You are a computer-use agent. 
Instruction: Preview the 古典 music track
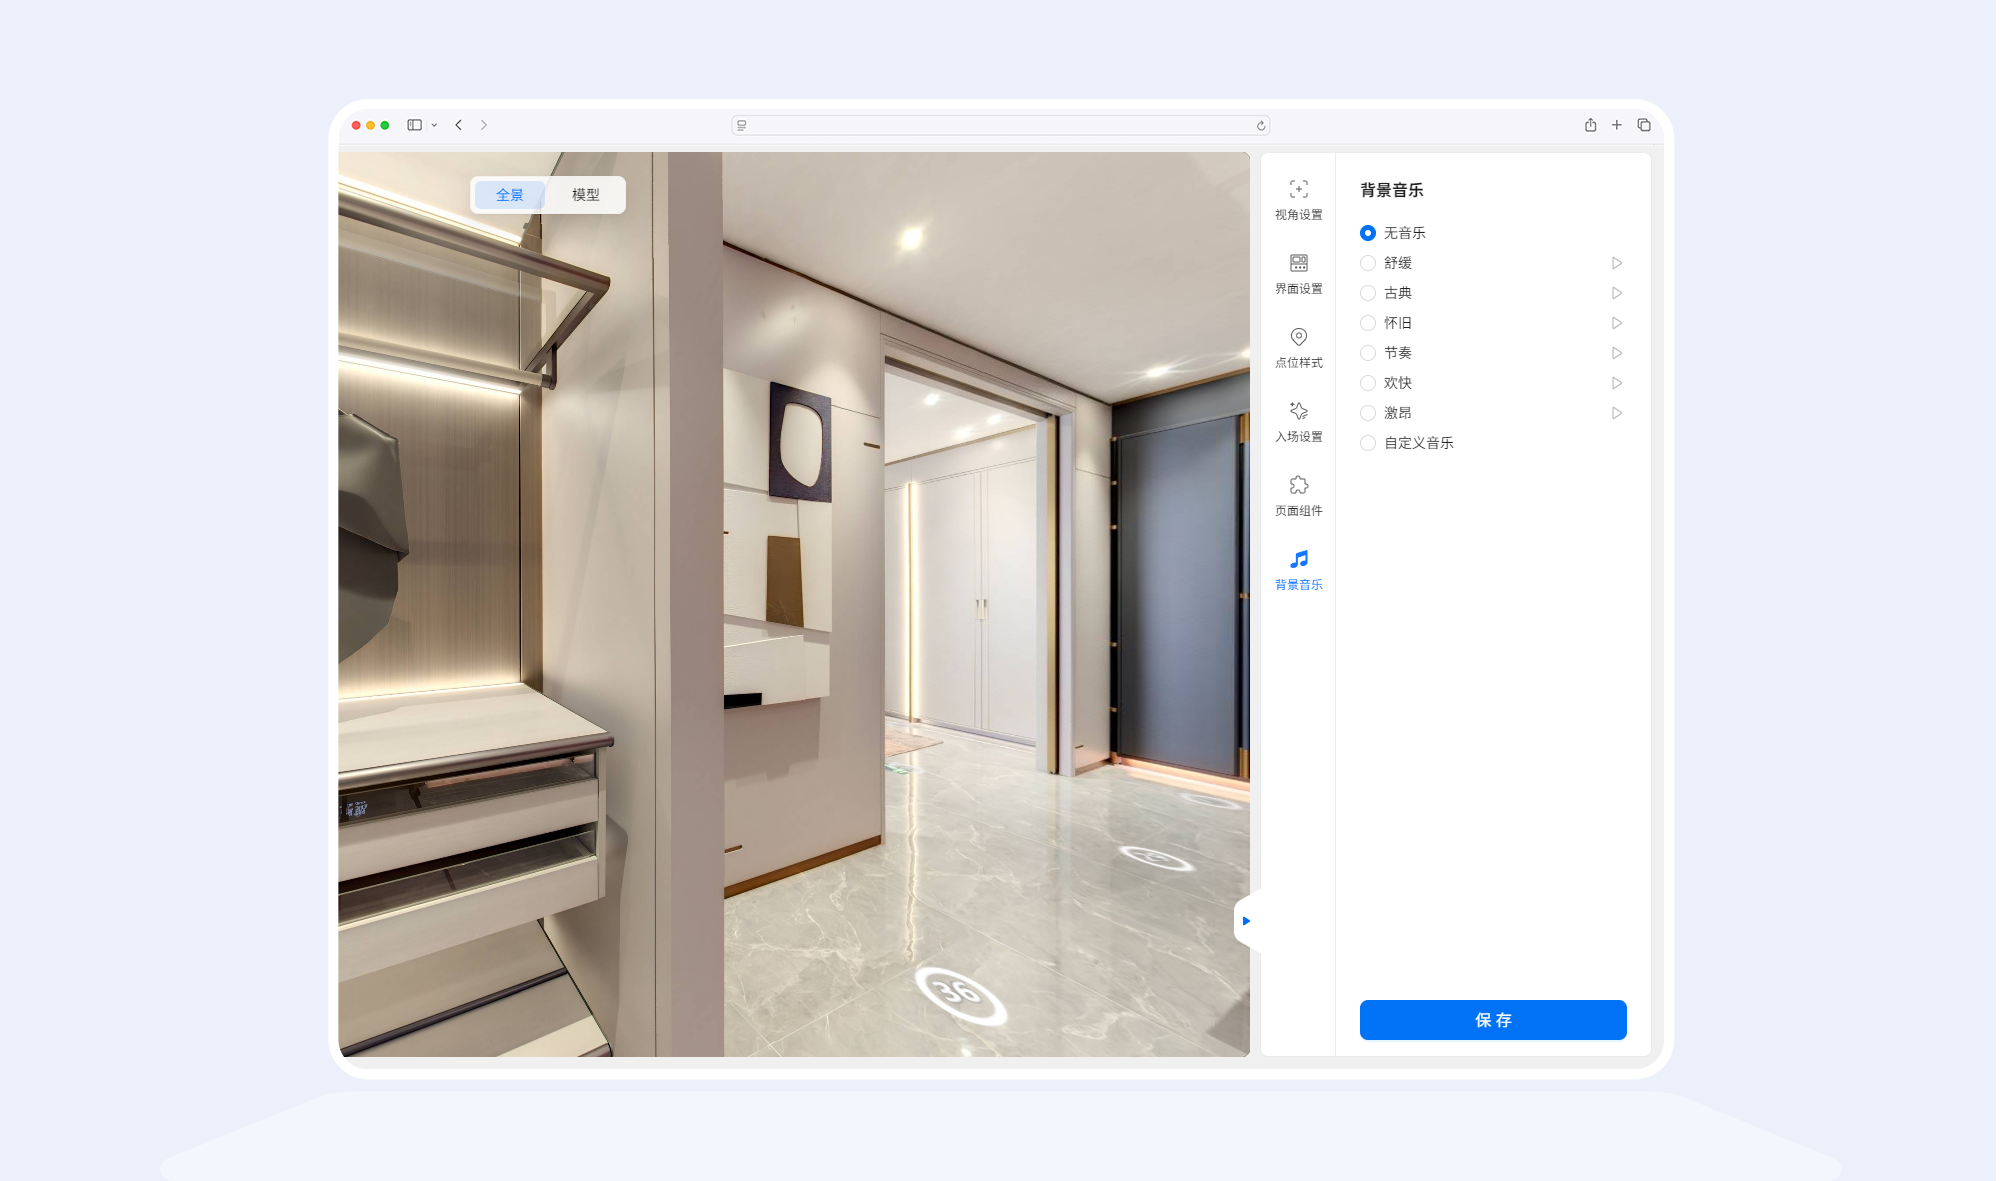(x=1616, y=293)
